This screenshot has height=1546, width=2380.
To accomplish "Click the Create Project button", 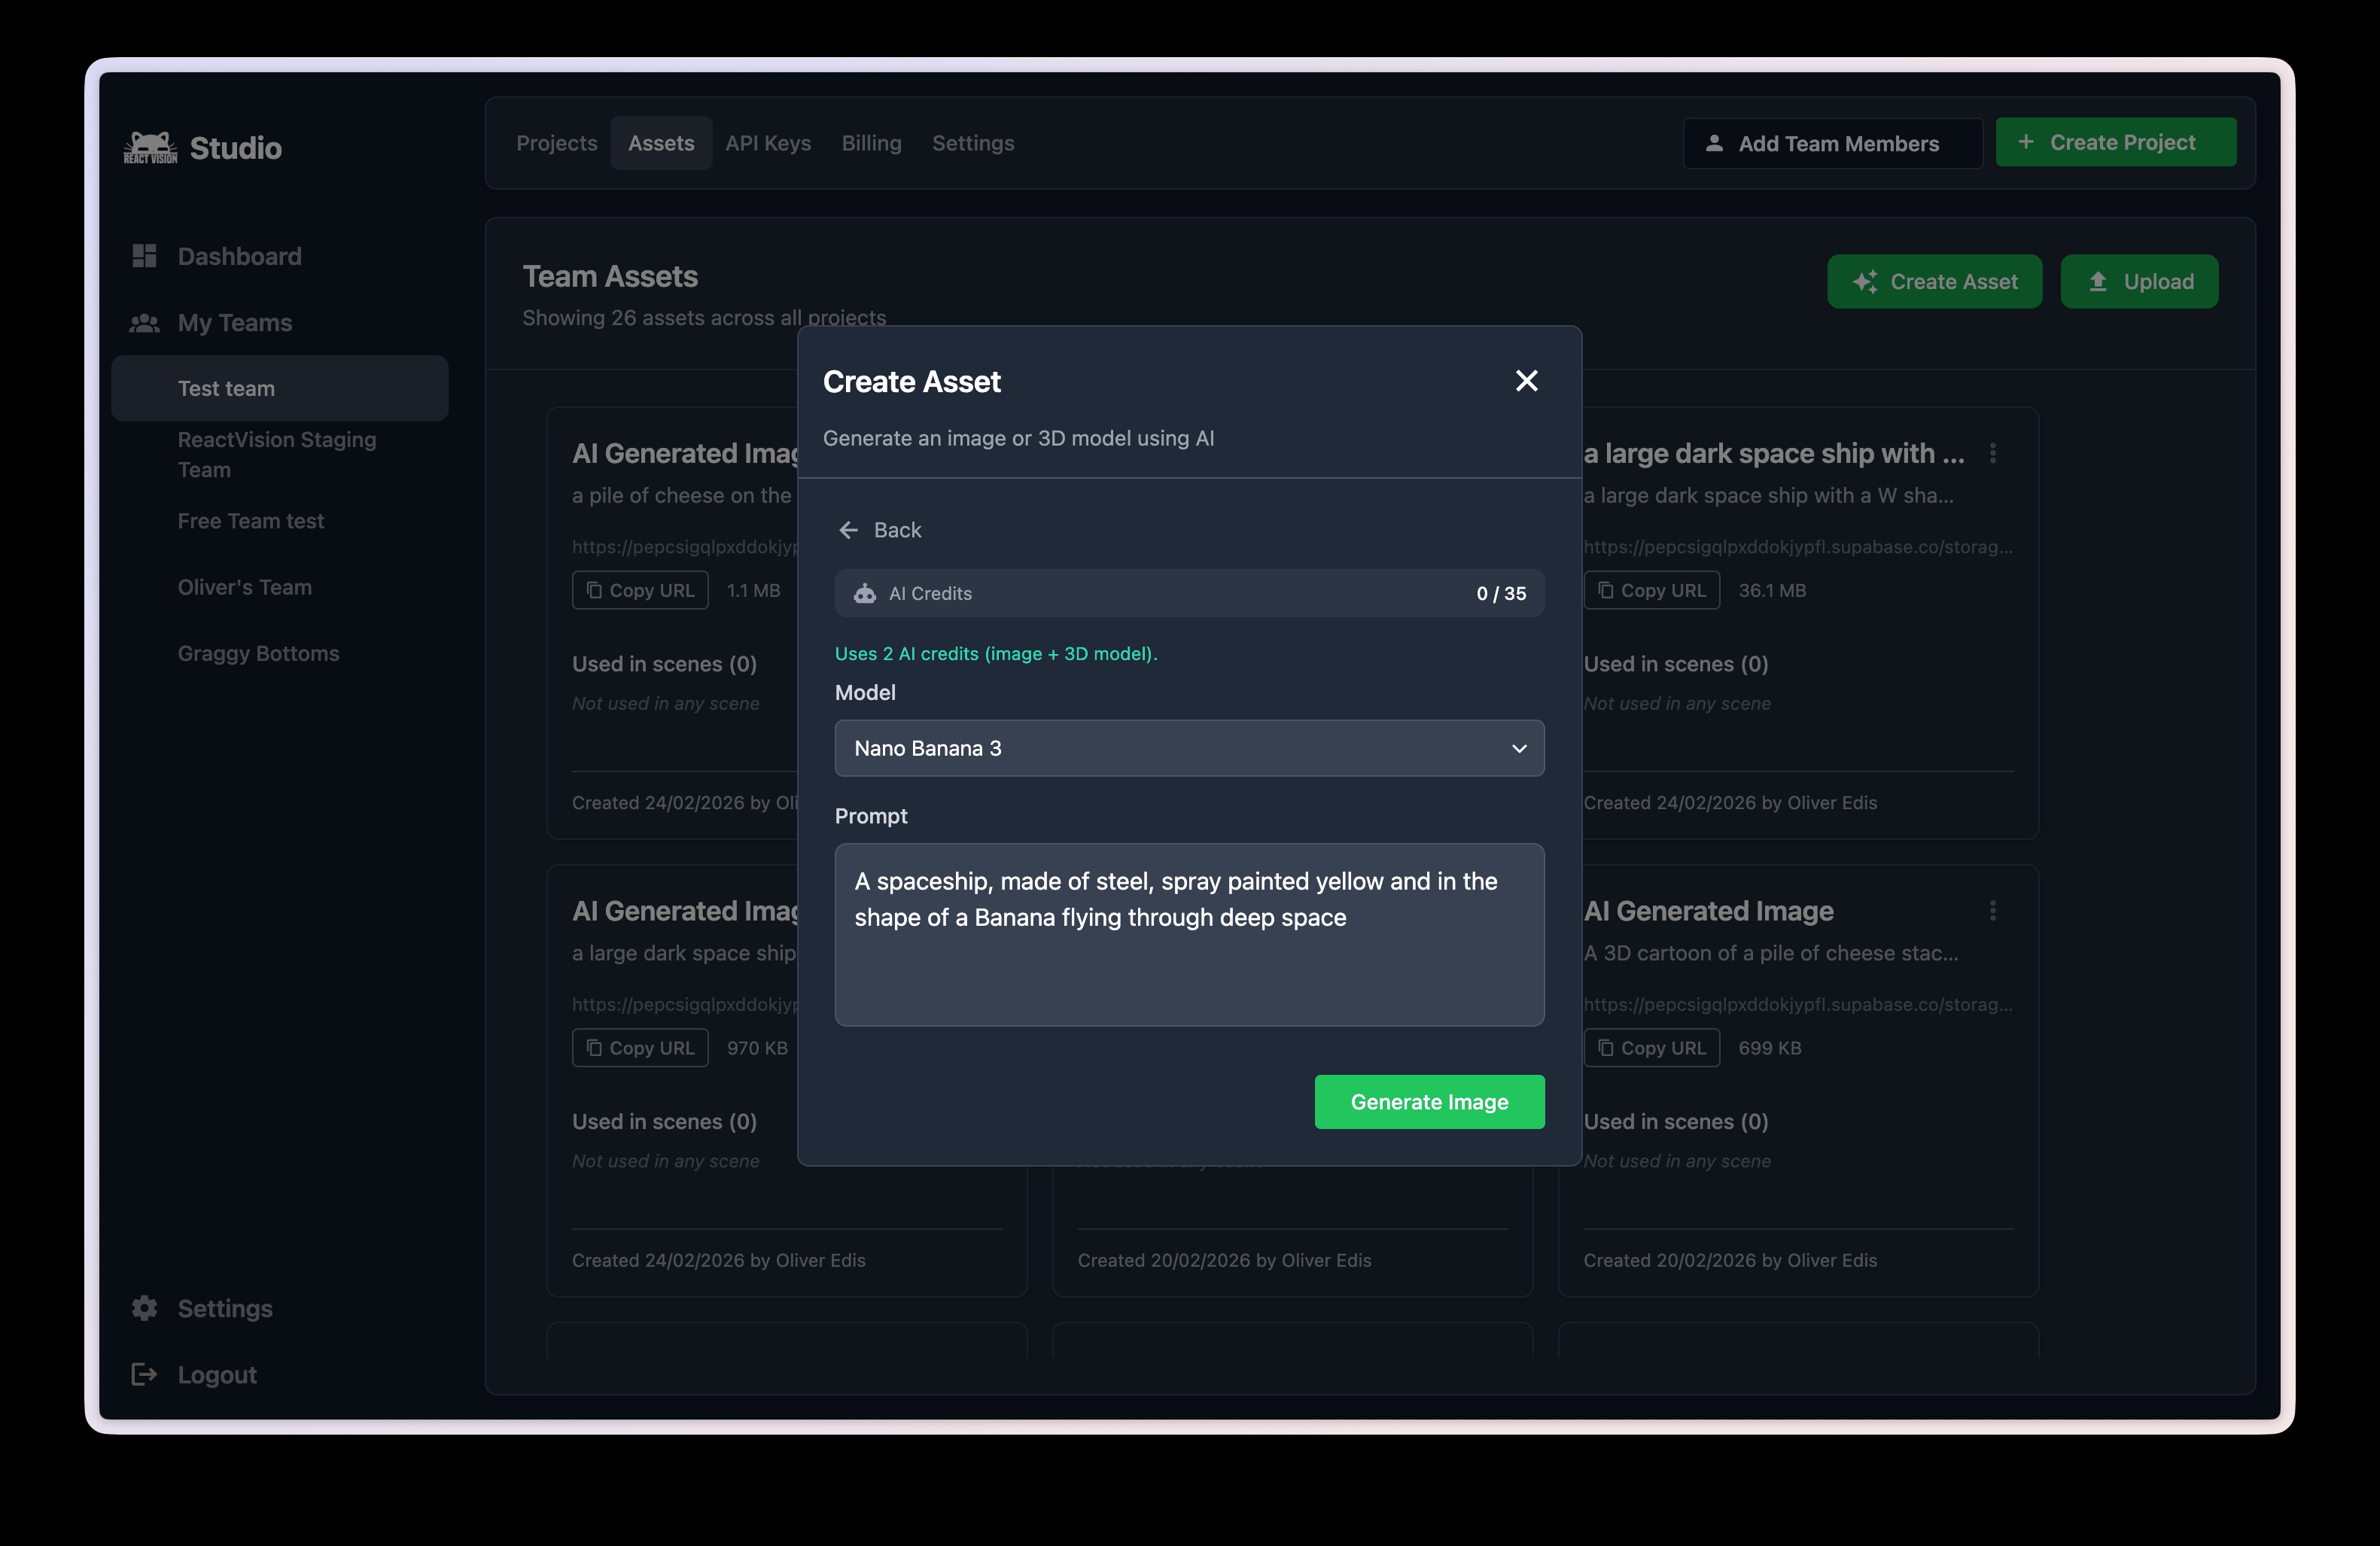I will [x=2116, y=142].
